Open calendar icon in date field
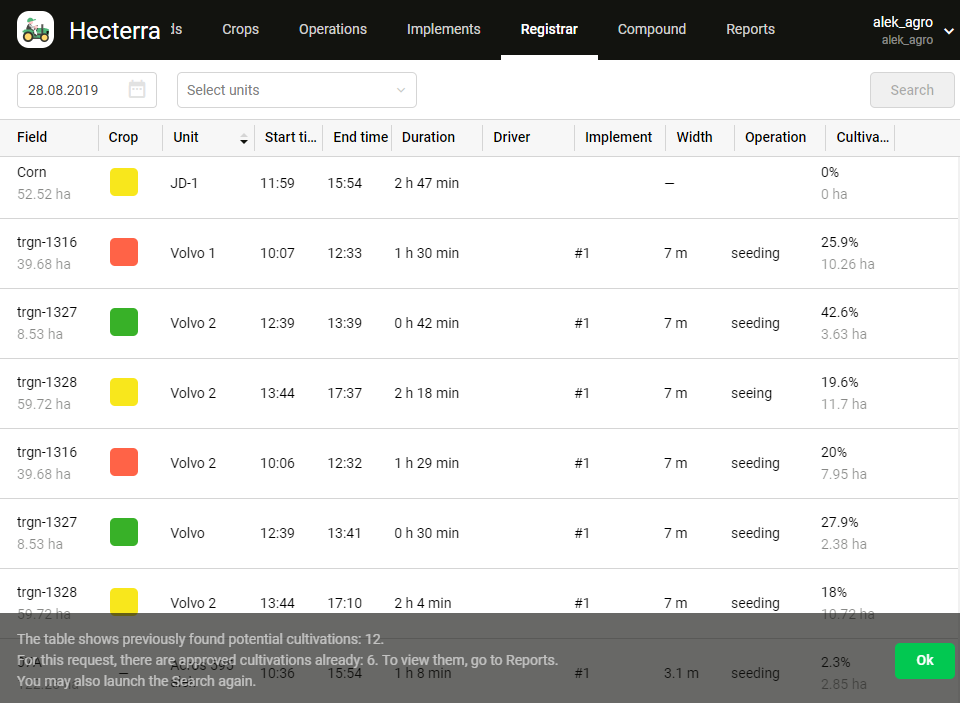960x703 pixels. tap(137, 90)
